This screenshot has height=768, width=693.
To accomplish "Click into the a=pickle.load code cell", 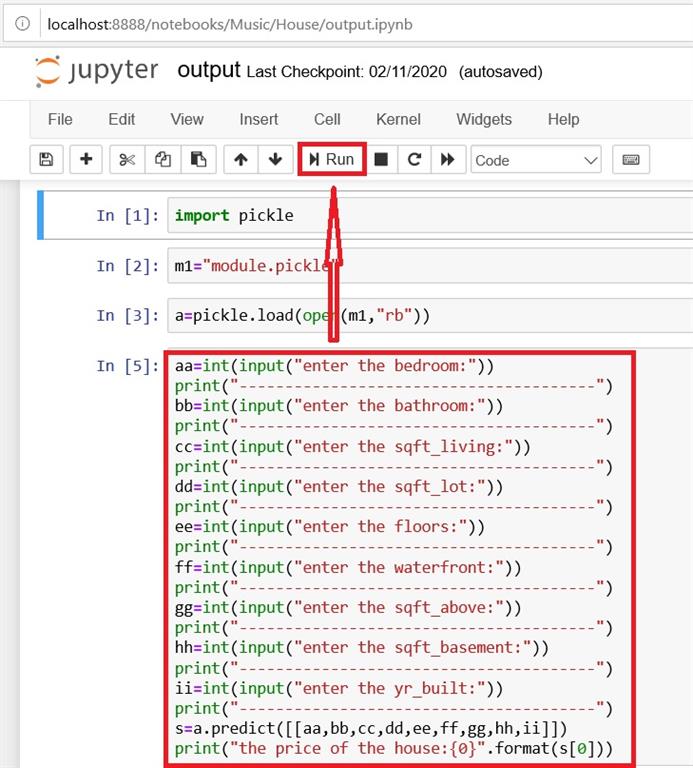I will (430, 315).
